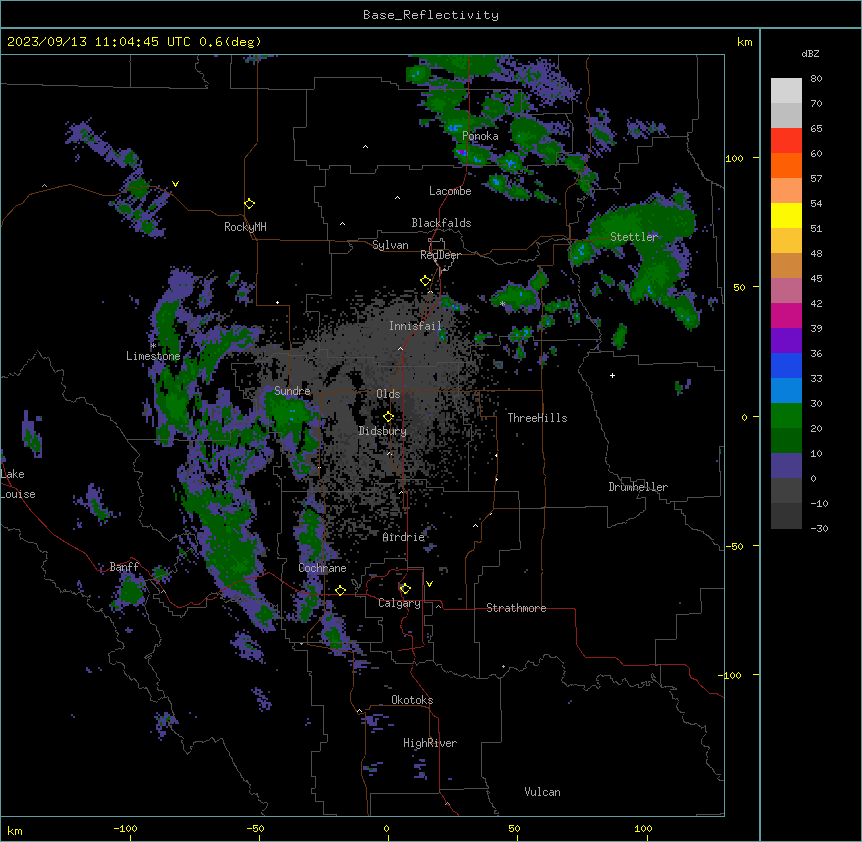This screenshot has height=842, width=862.
Task: Click the Strathmore label
Action: point(516,608)
